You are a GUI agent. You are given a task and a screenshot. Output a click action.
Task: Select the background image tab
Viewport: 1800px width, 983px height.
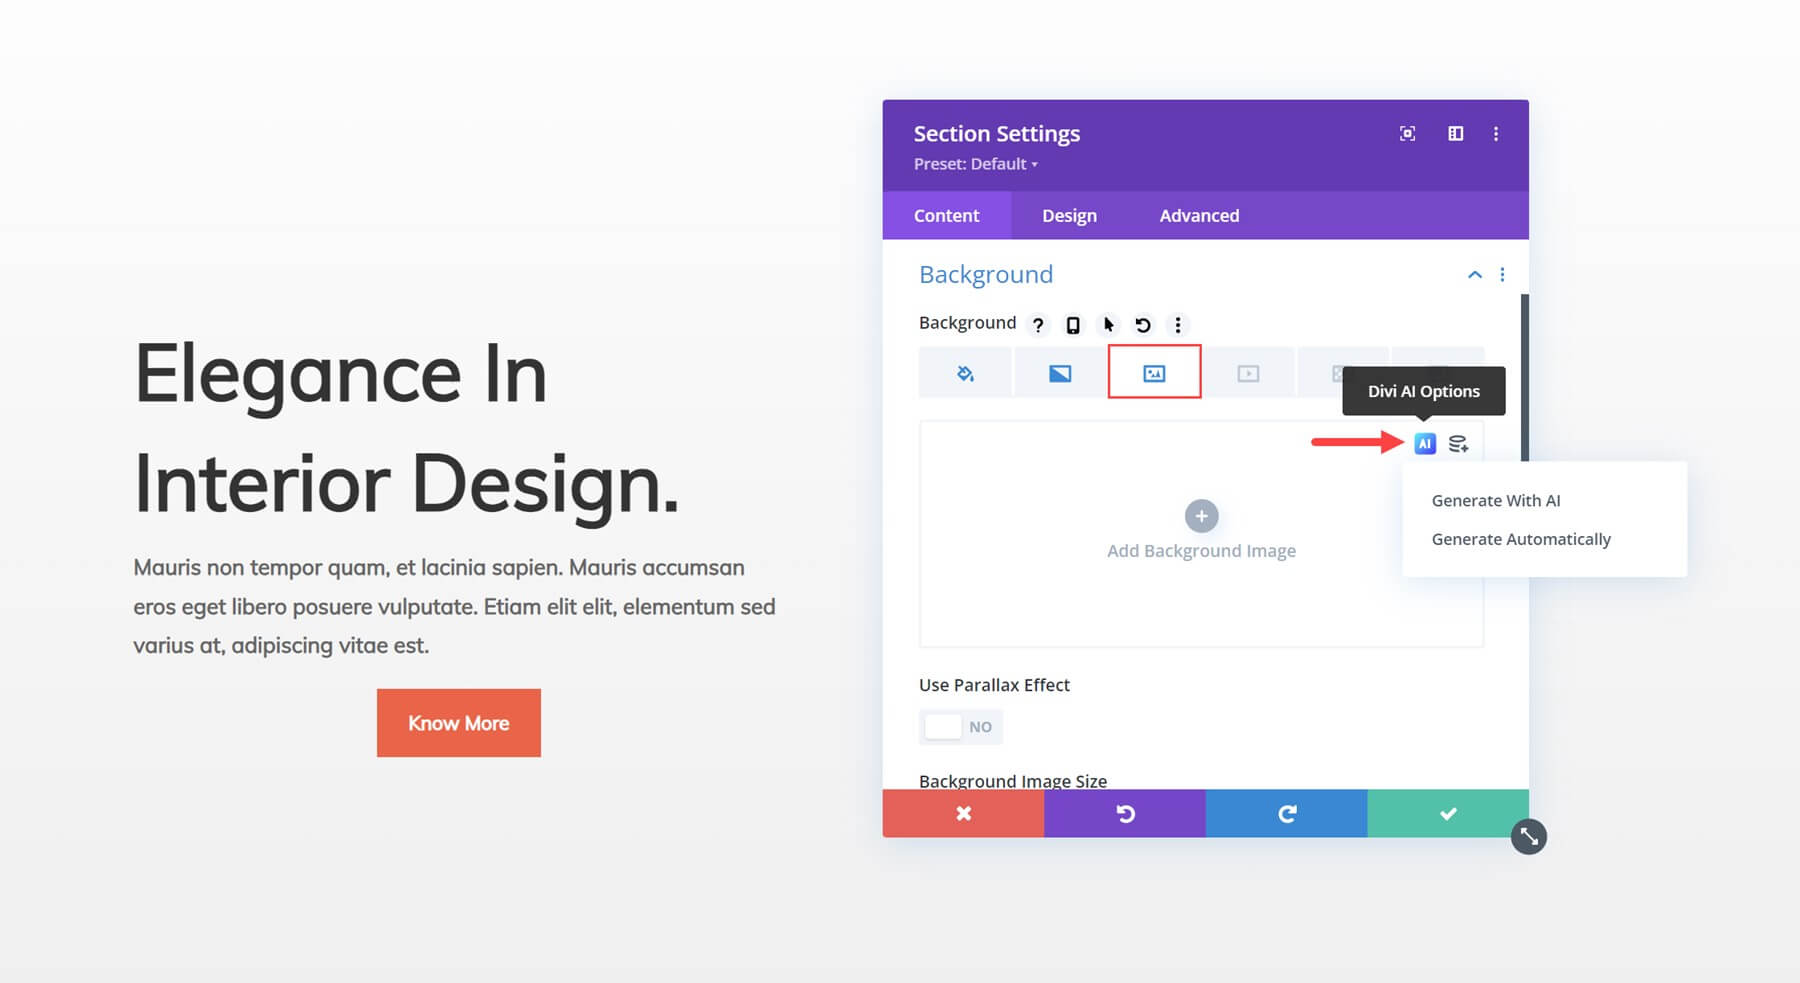[1154, 373]
